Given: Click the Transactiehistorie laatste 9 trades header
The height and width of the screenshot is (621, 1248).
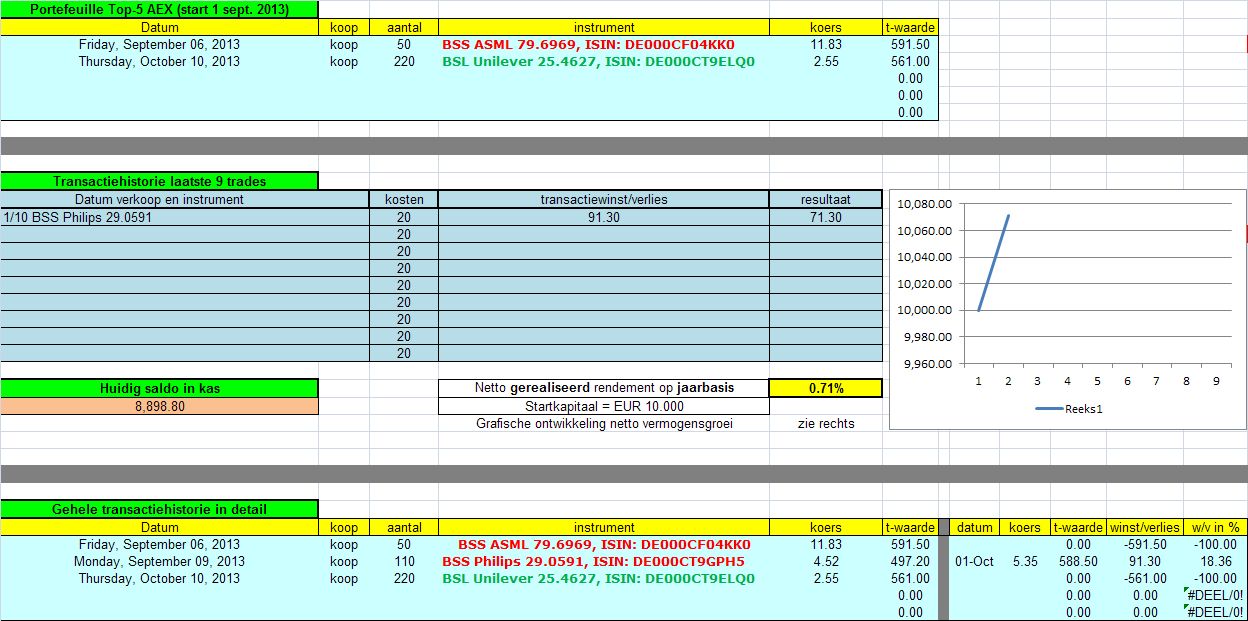Looking at the screenshot, I should tap(159, 181).
